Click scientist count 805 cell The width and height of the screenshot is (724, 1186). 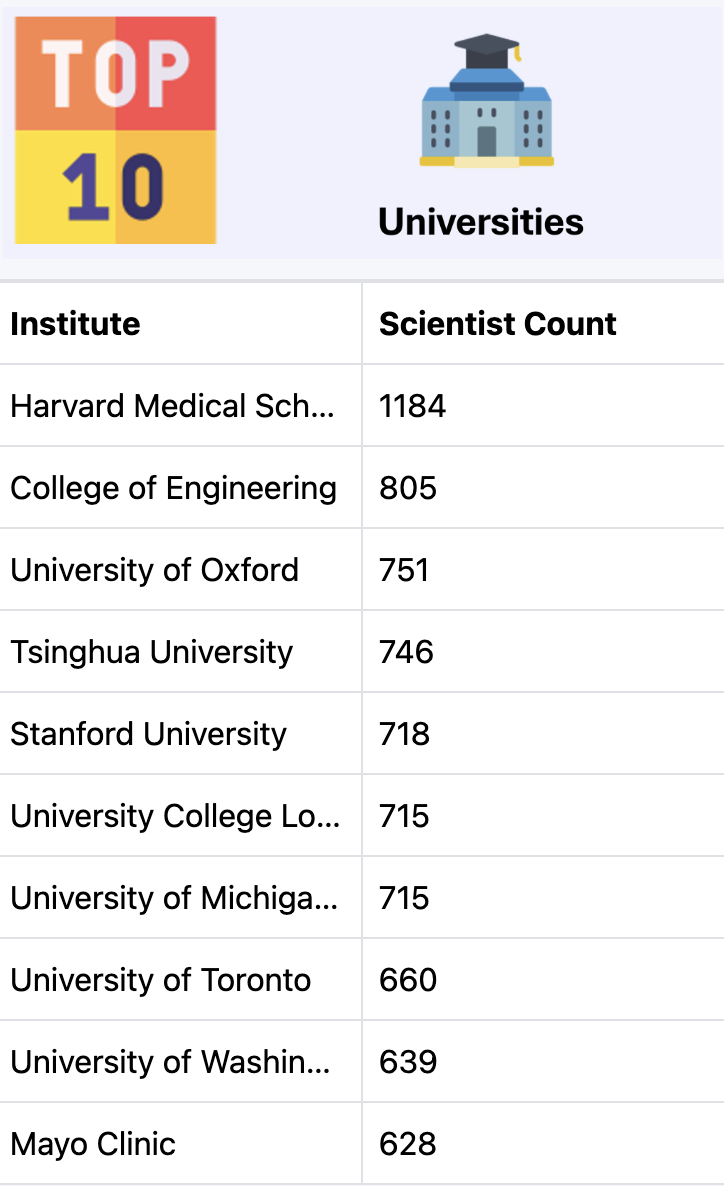408,488
